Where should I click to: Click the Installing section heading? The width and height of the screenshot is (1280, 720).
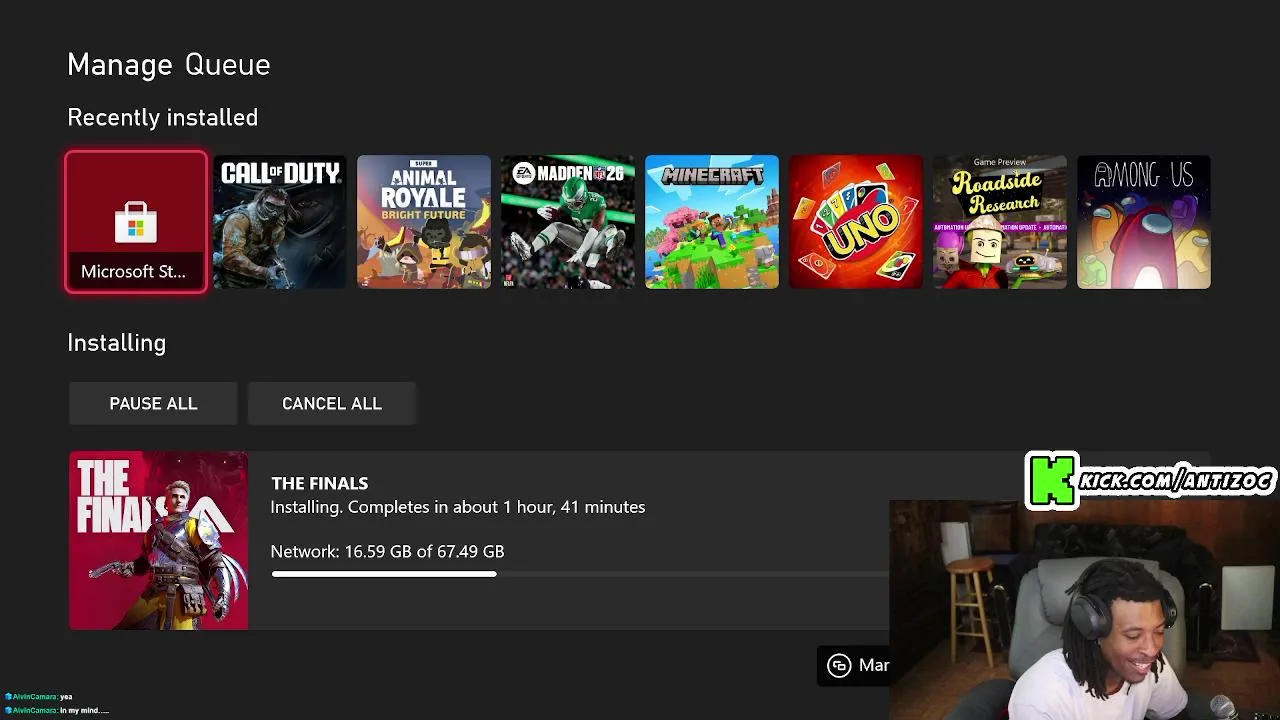point(117,343)
